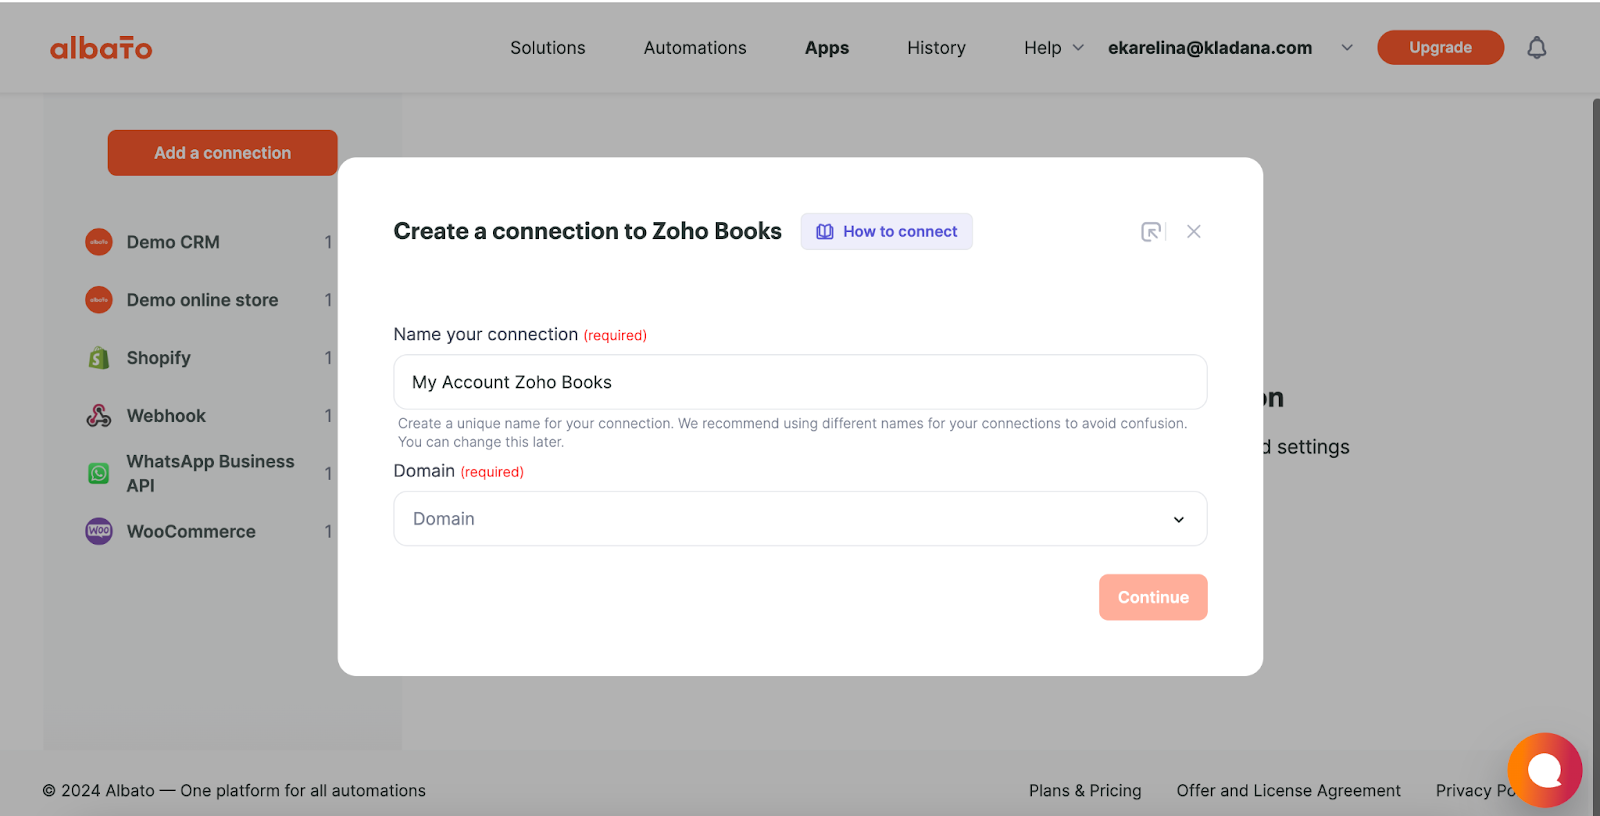Click the Webhook icon

click(x=99, y=416)
